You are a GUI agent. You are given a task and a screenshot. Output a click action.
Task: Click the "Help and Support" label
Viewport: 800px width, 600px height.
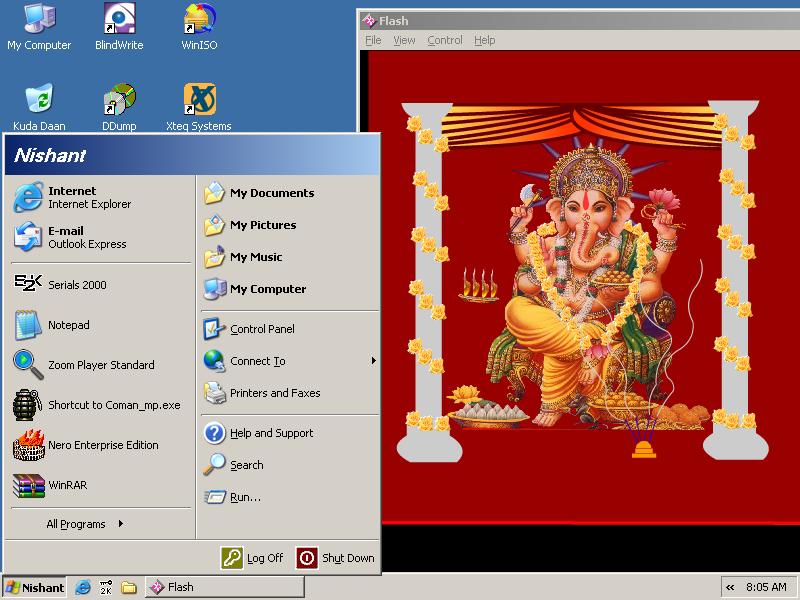point(271,433)
